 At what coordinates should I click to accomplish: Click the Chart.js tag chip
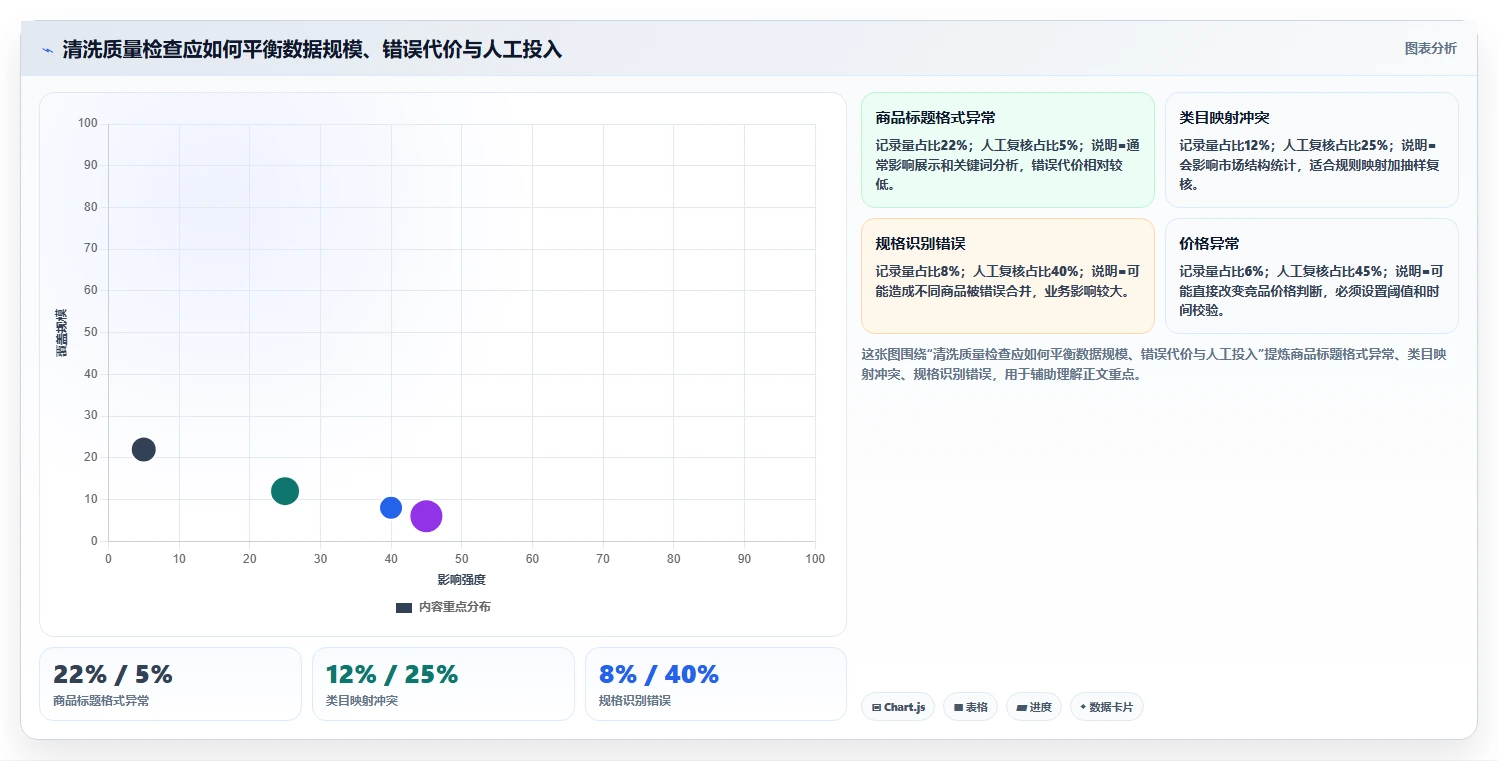[x=898, y=707]
